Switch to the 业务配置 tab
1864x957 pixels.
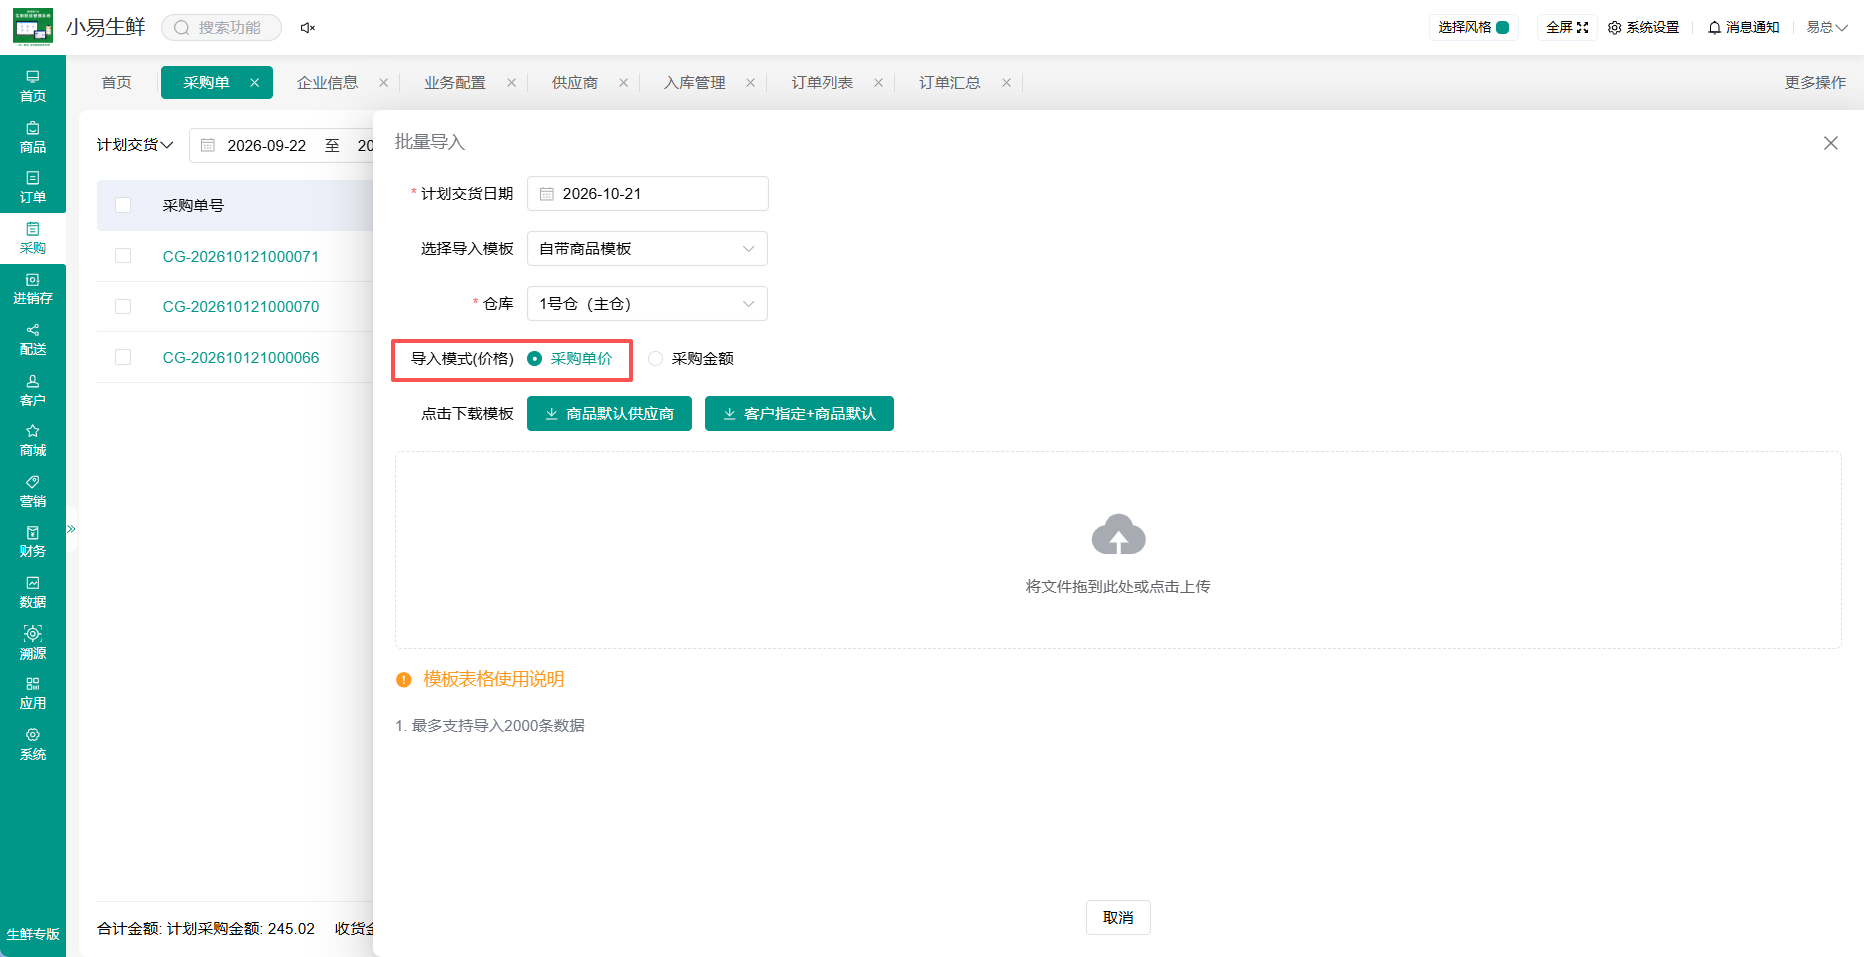coord(454,82)
